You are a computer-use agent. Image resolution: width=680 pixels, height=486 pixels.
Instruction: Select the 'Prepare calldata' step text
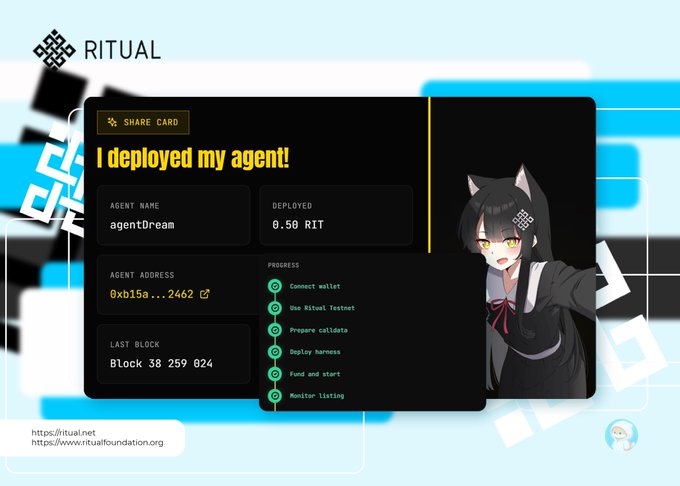click(x=319, y=330)
